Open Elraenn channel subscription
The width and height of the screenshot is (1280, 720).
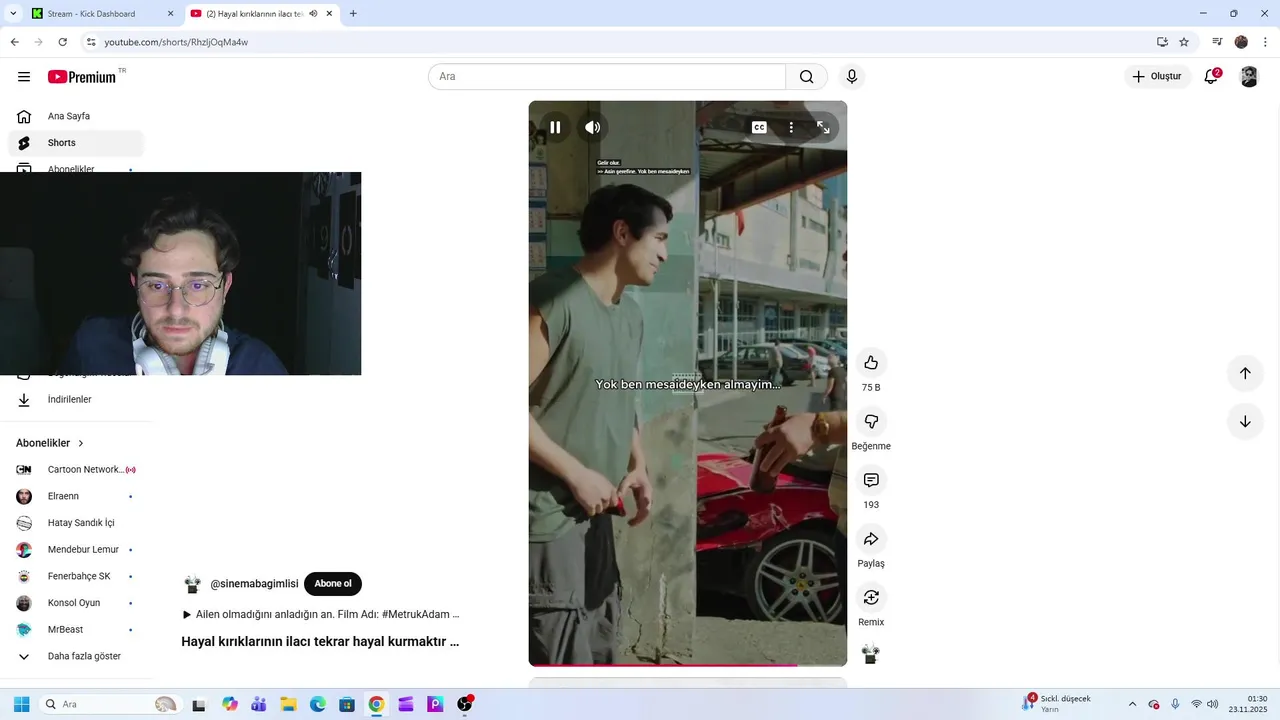(76, 496)
